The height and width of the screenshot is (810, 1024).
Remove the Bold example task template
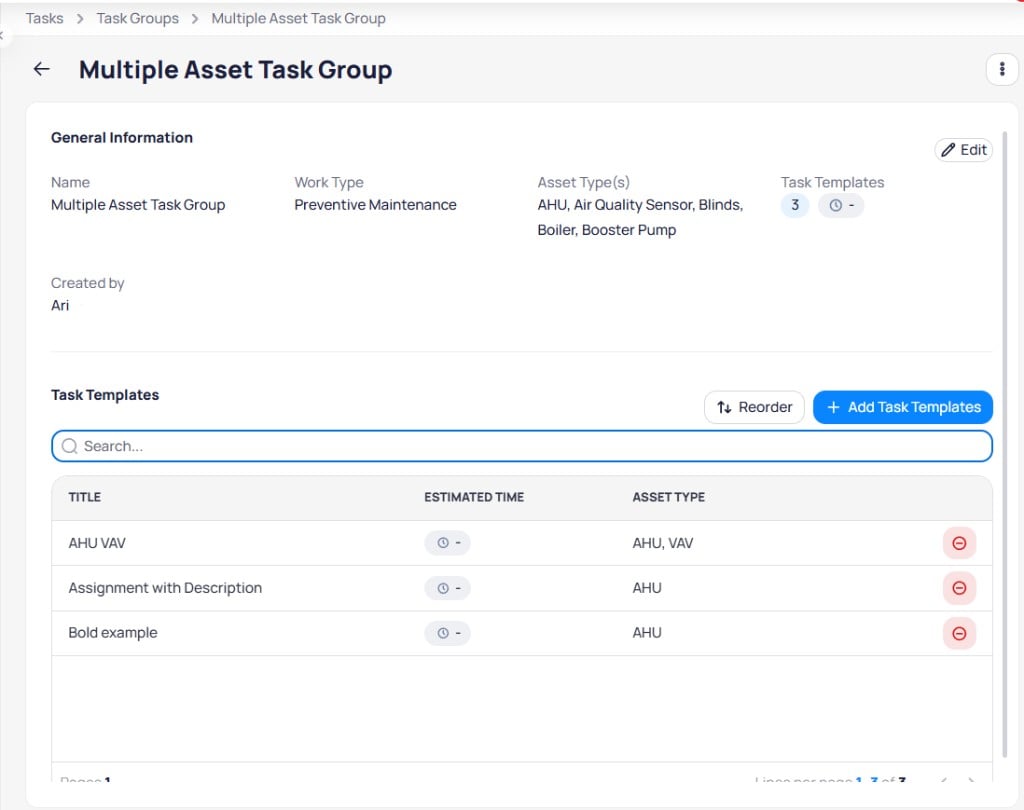tap(959, 633)
